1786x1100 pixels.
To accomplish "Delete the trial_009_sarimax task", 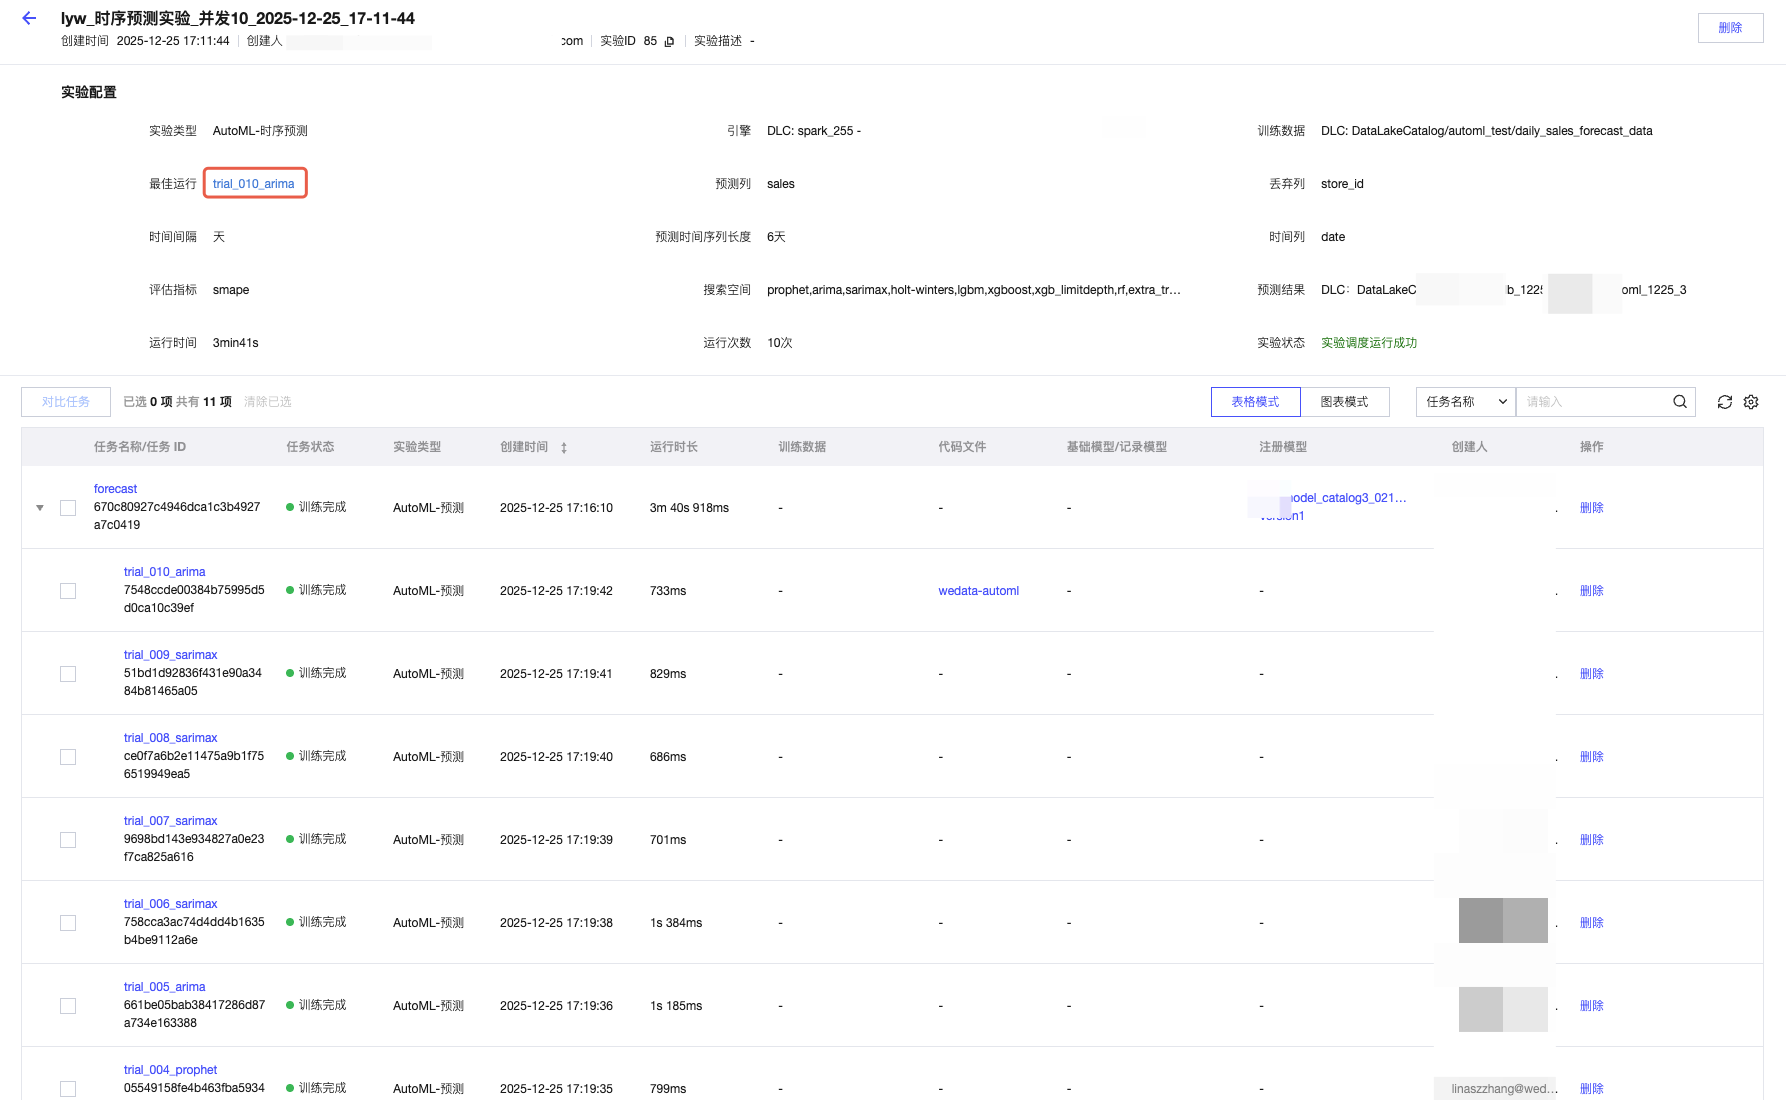I will pyautogui.click(x=1591, y=674).
